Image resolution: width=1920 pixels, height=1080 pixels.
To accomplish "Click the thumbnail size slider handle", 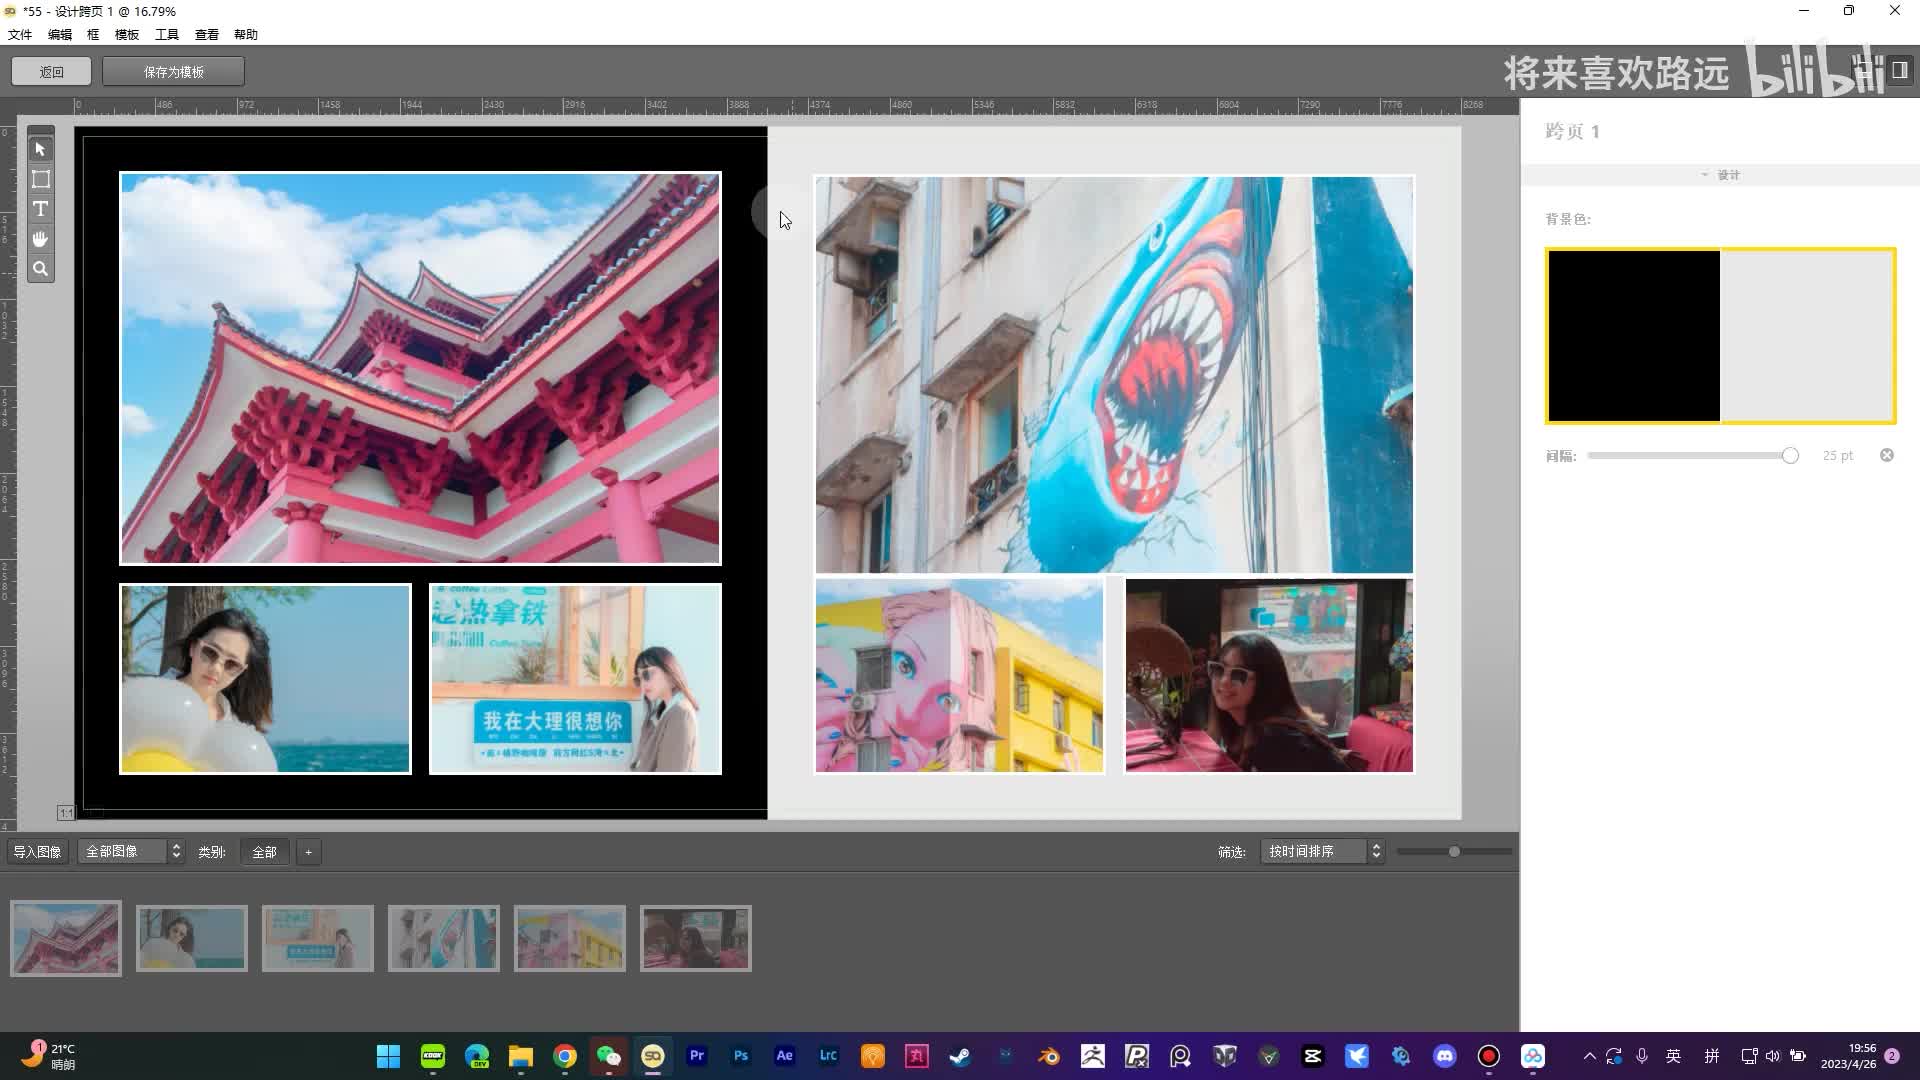I will 1454,852.
